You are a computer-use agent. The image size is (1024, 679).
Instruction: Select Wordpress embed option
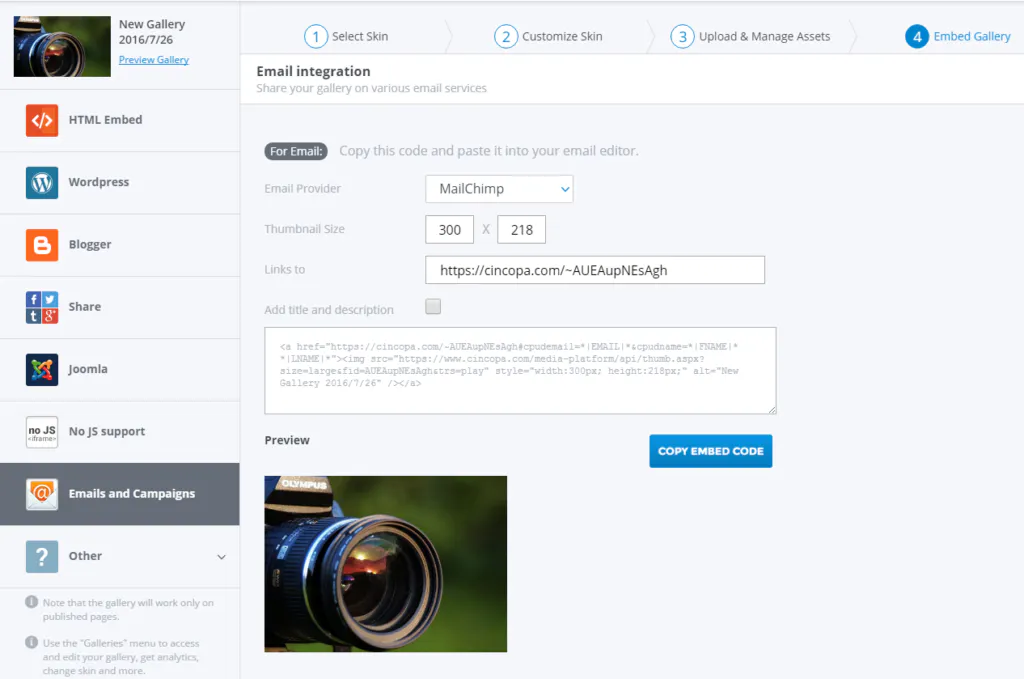(120, 183)
